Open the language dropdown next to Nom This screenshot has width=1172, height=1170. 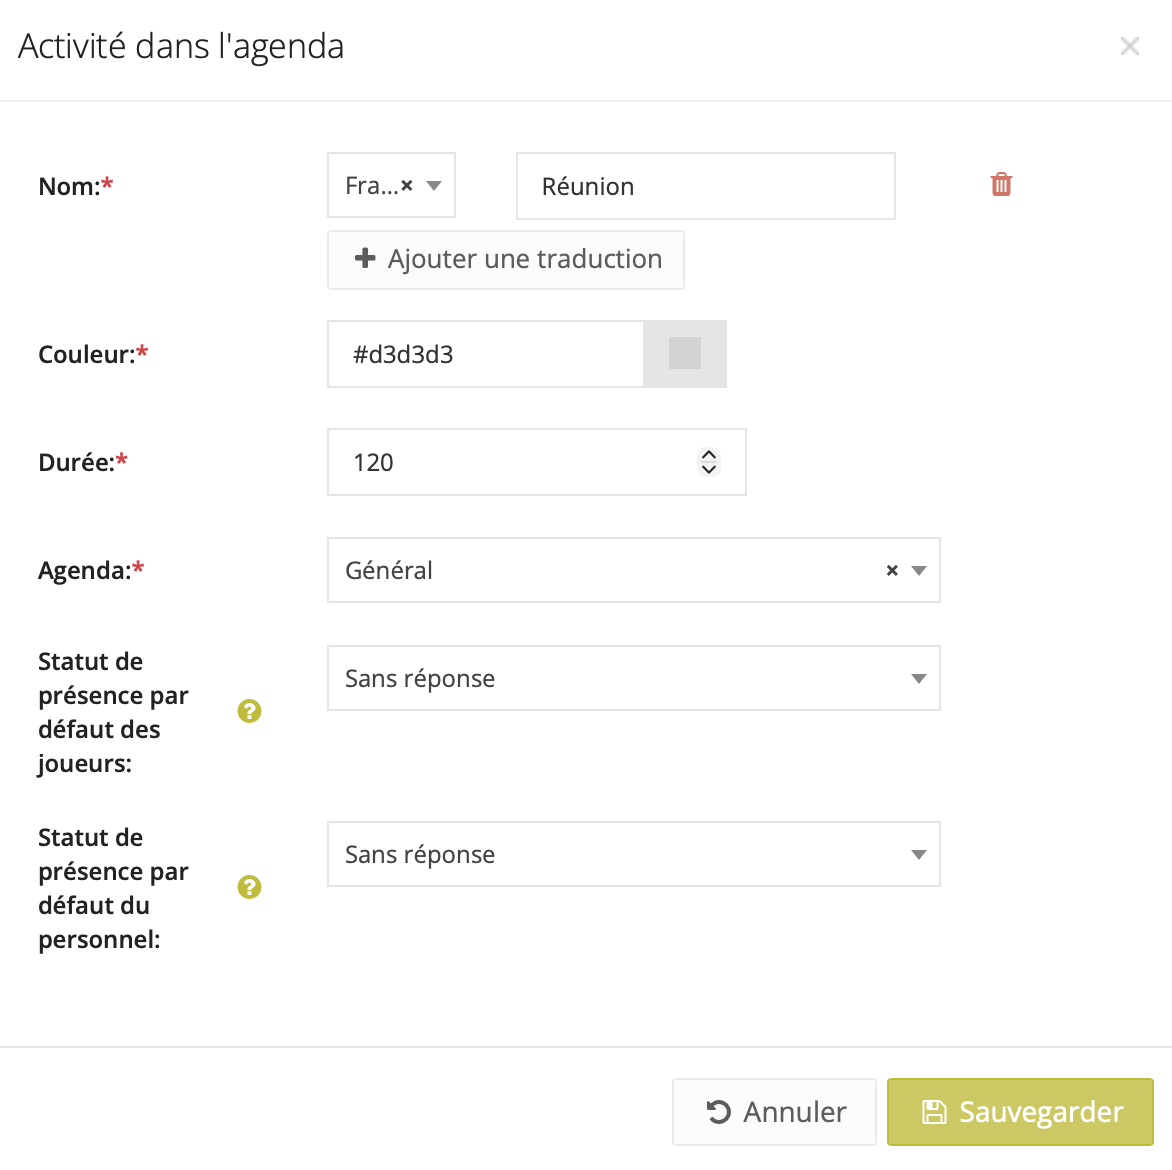[x=434, y=186]
